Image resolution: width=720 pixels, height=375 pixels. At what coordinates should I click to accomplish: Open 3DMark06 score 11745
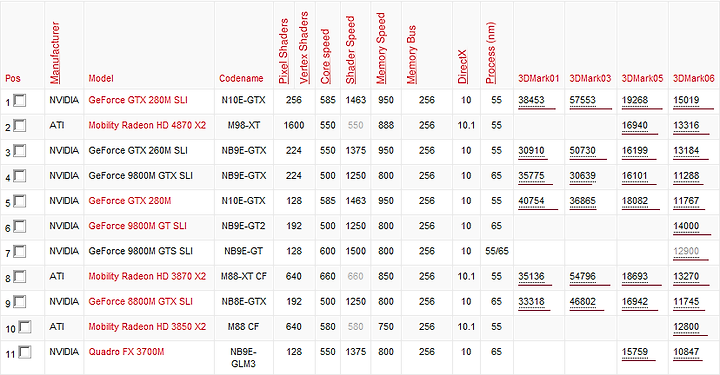686,302
